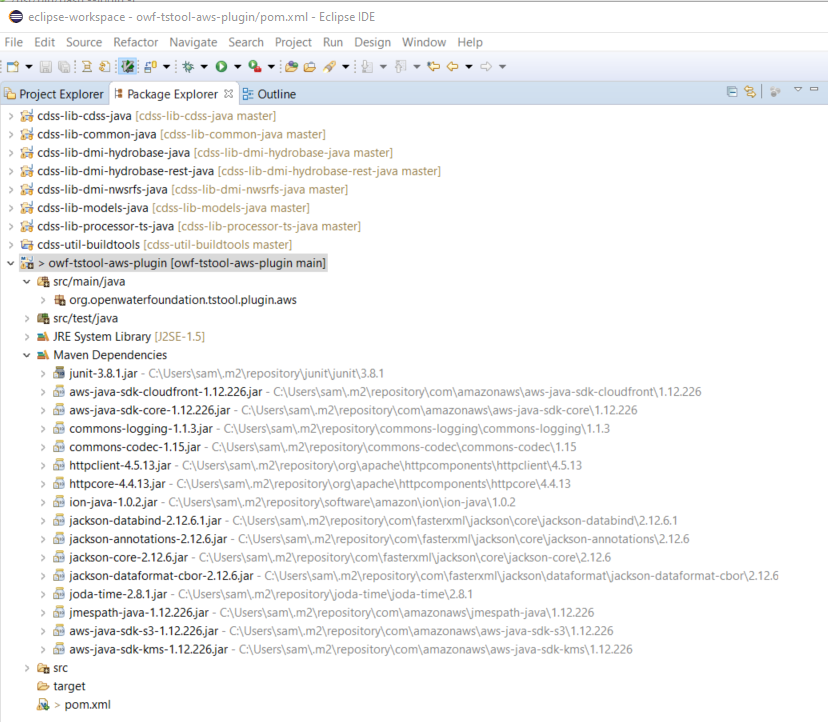
Task: Switch to the Project Explorer tab
Action: point(54,94)
